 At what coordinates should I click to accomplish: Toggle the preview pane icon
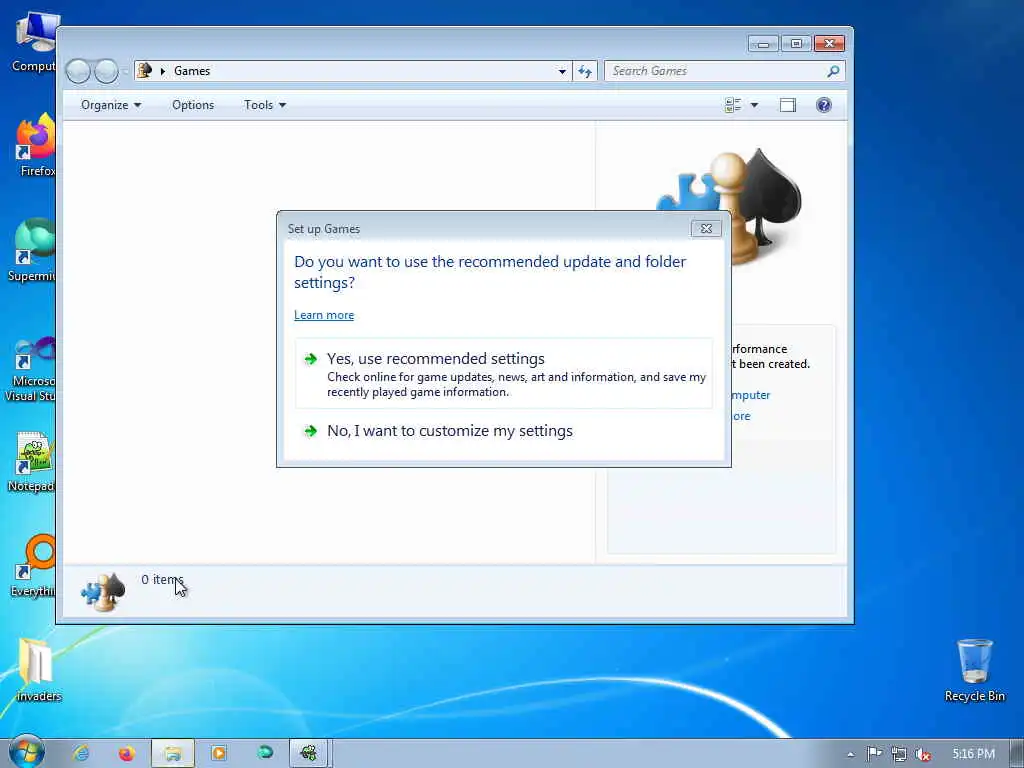(788, 105)
